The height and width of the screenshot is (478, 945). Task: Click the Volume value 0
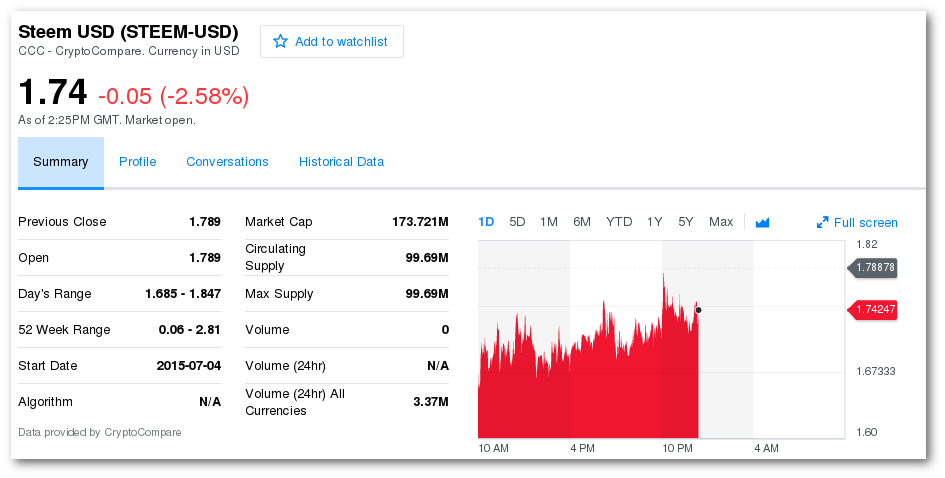[x=445, y=330]
